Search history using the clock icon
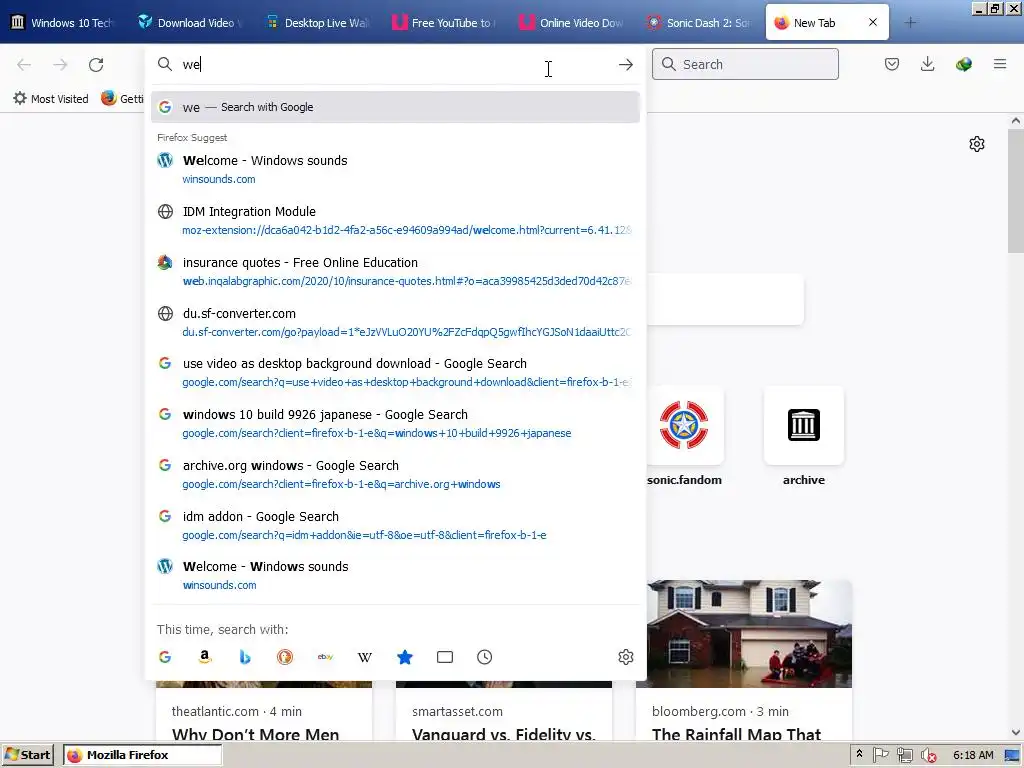This screenshot has width=1024, height=768. (485, 657)
